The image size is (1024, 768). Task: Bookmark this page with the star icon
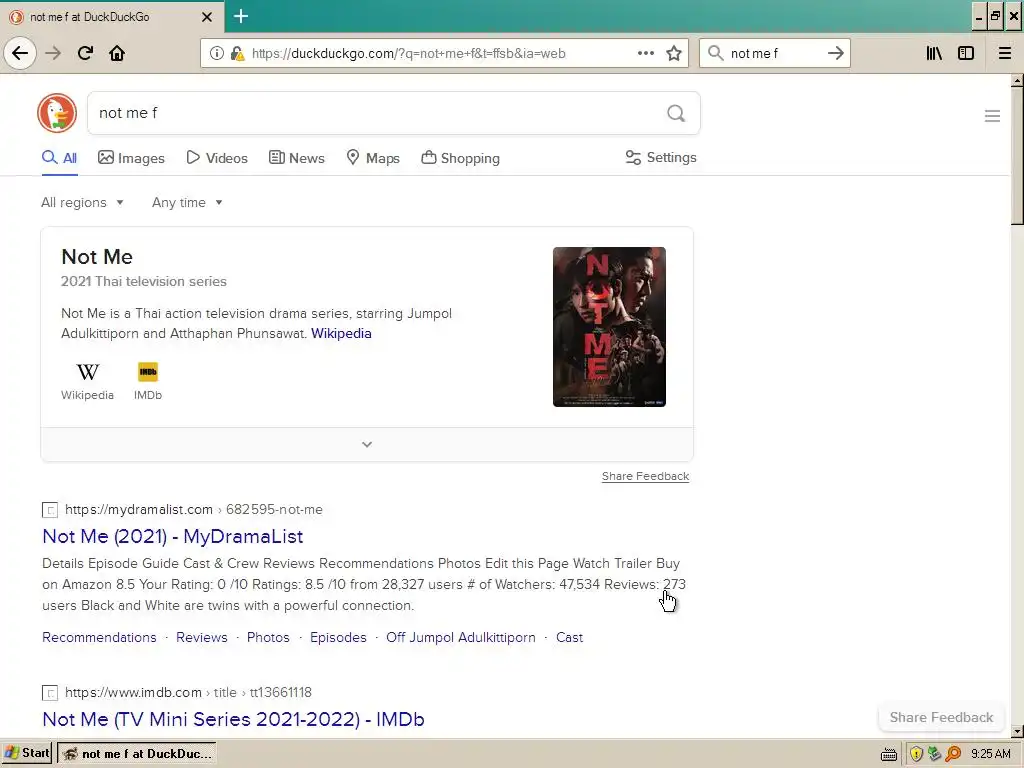pyautogui.click(x=674, y=54)
